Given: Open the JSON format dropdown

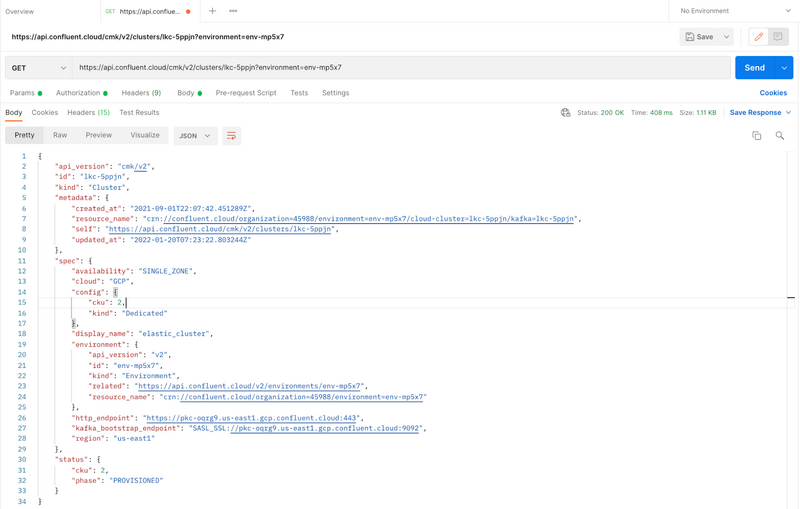Looking at the screenshot, I should [x=195, y=136].
